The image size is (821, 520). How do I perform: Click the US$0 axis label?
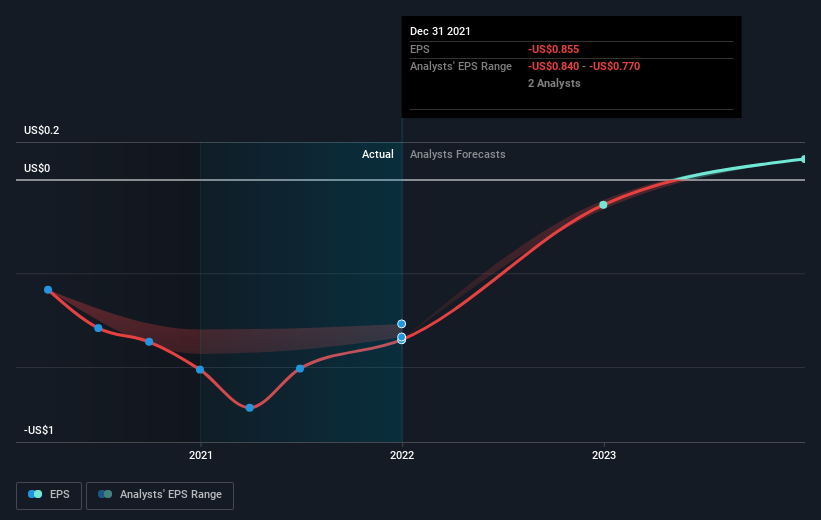(37, 168)
